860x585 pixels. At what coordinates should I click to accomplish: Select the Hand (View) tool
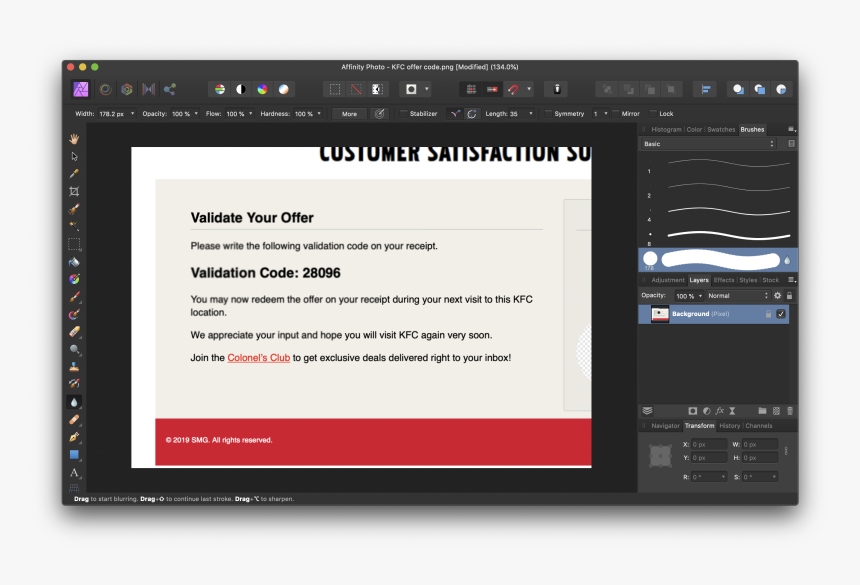tap(74, 138)
